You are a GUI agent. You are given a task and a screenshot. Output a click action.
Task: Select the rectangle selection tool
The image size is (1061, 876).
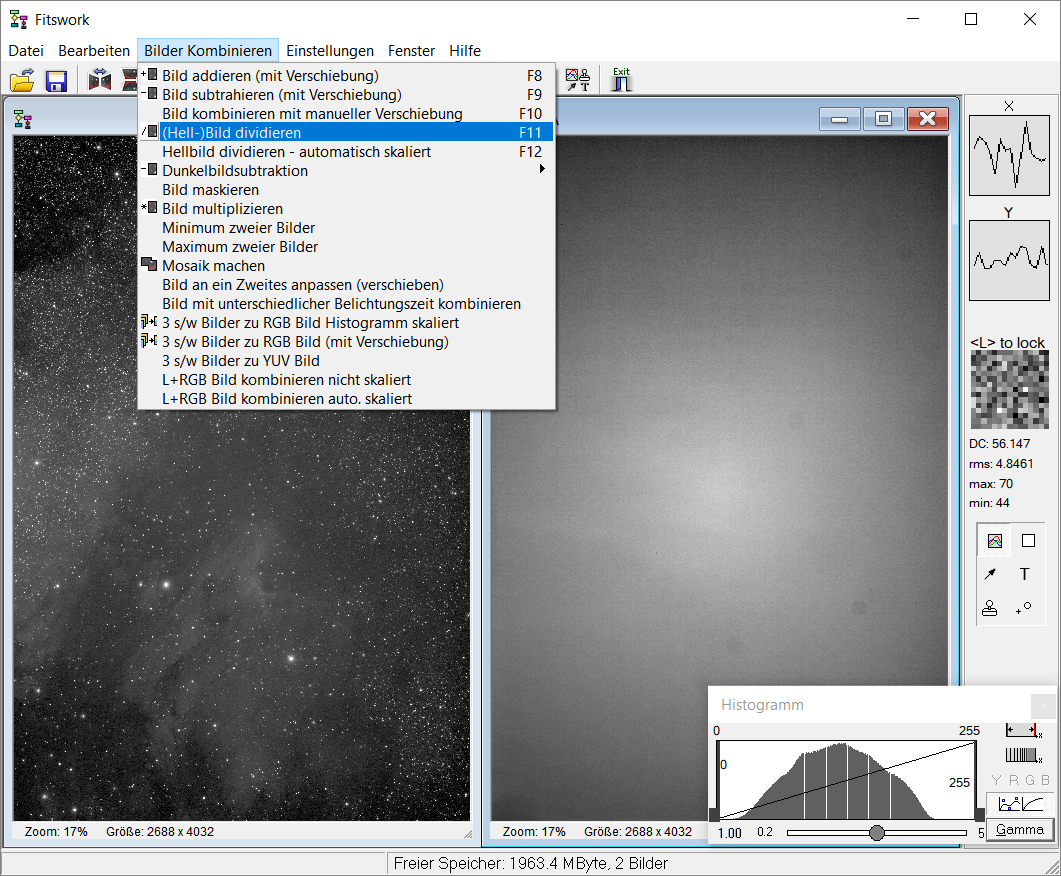pyautogui.click(x=1028, y=541)
